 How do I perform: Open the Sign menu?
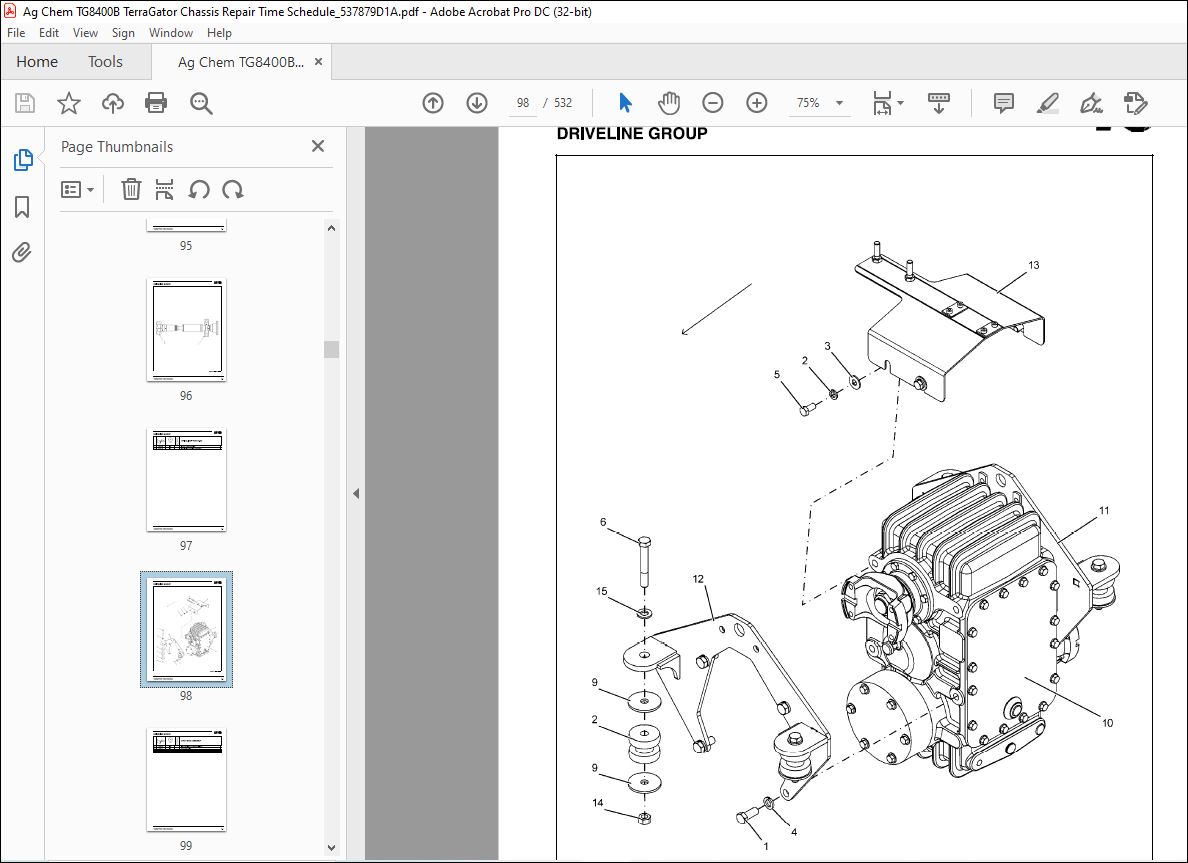[123, 33]
